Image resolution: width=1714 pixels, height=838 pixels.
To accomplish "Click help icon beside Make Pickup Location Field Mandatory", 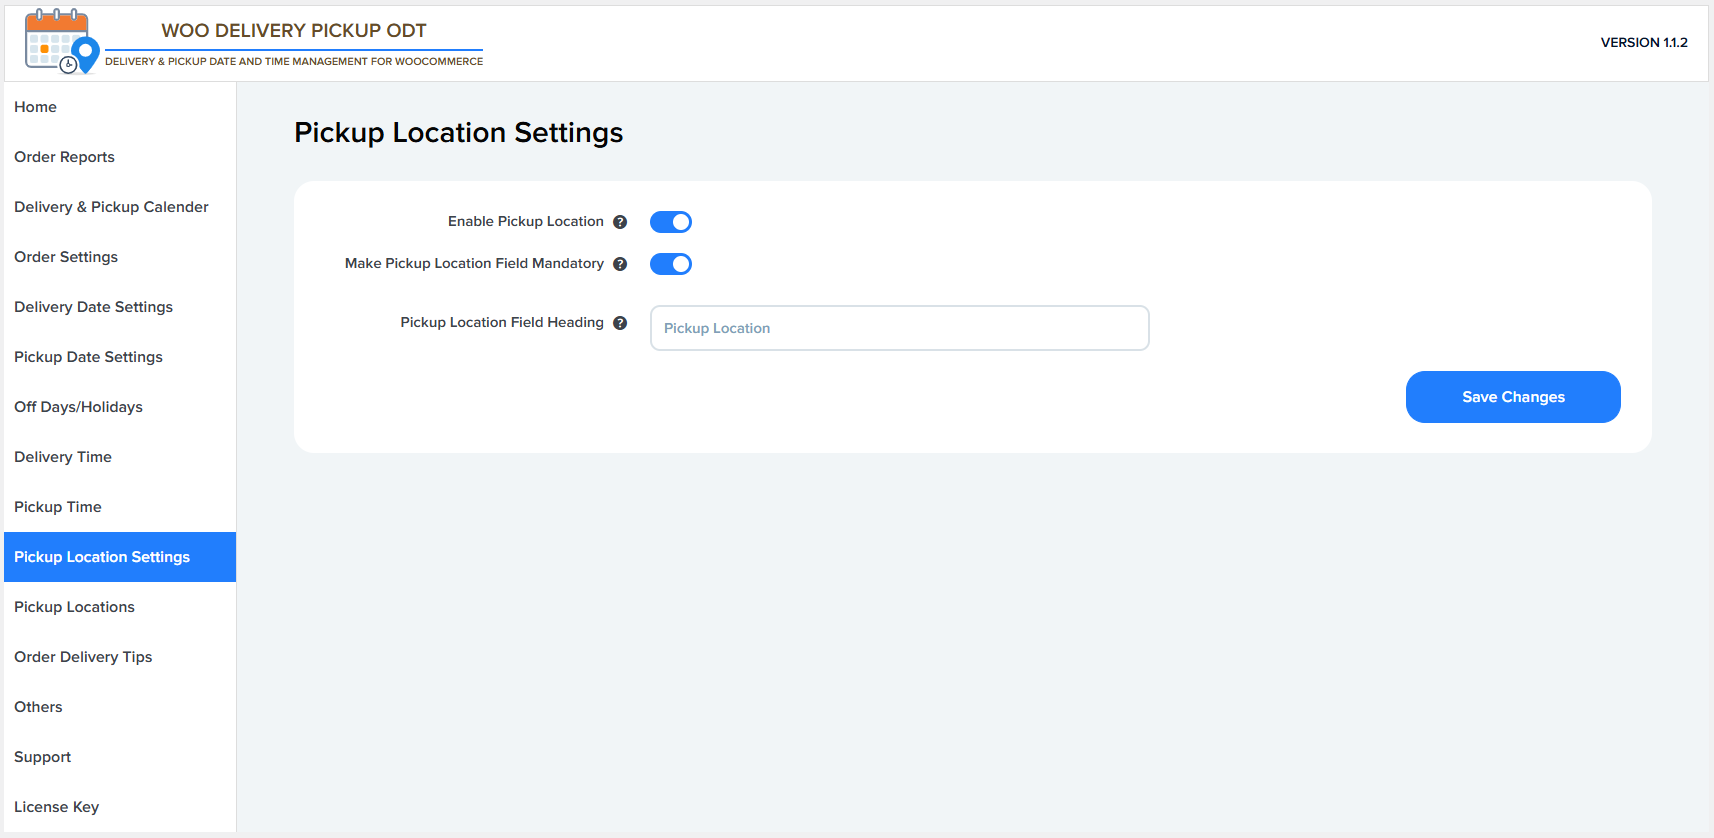I will pyautogui.click(x=620, y=264).
